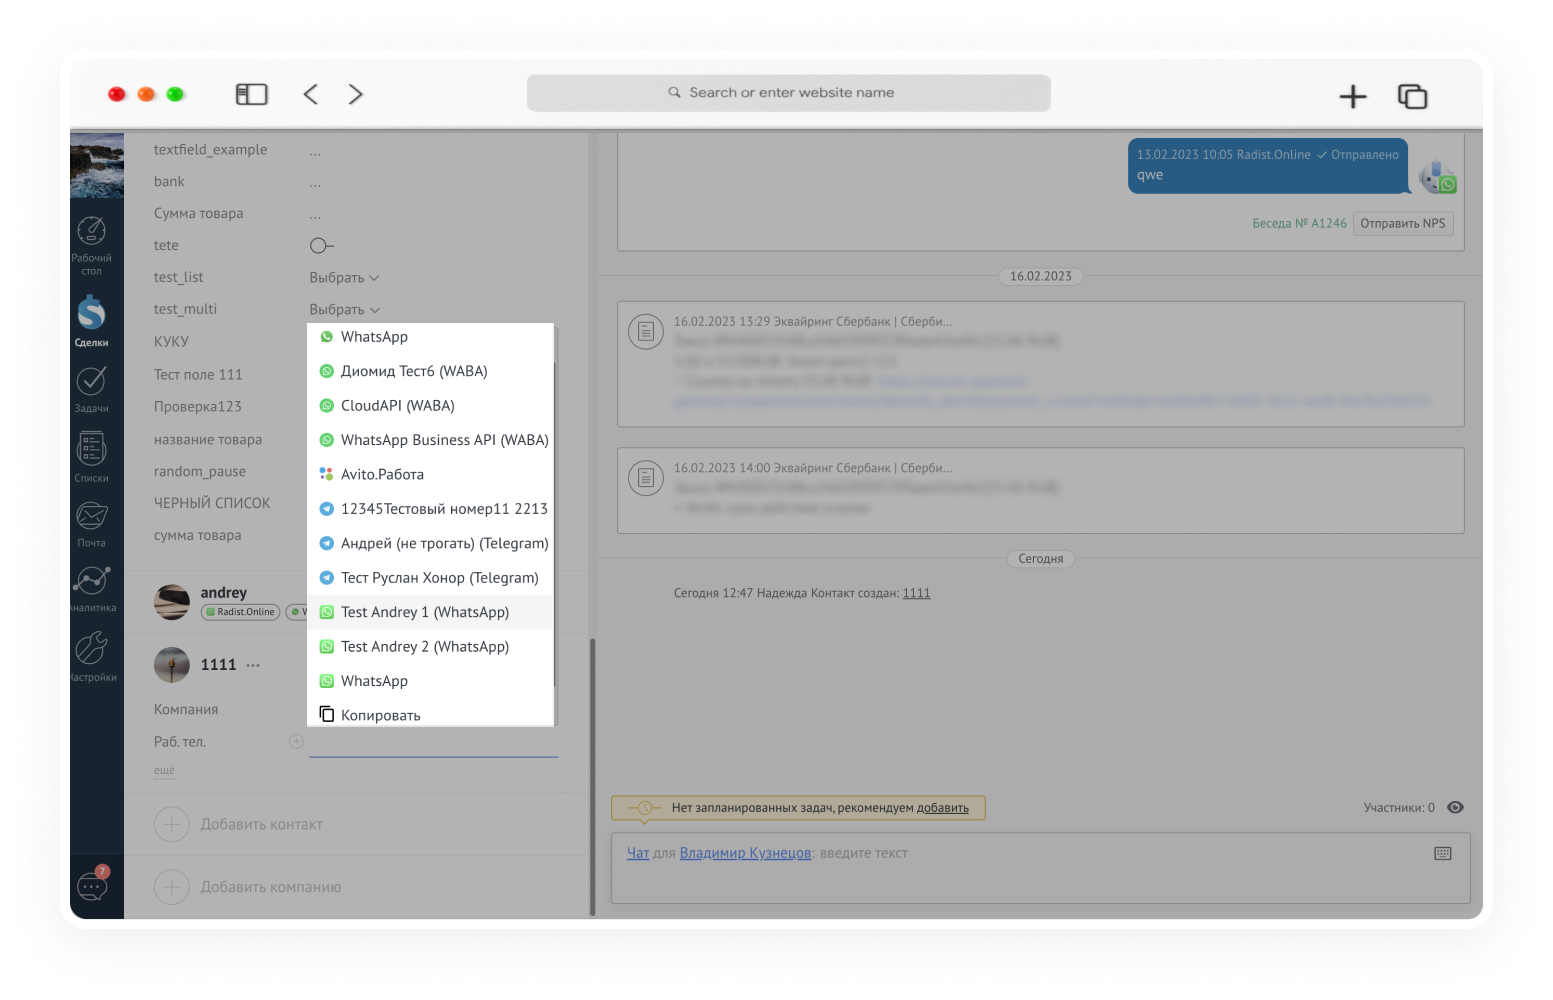Click the ЧЕРНЫЙ СПИСОК field label
Screen dimensions: 1553x1000
tap(212, 503)
